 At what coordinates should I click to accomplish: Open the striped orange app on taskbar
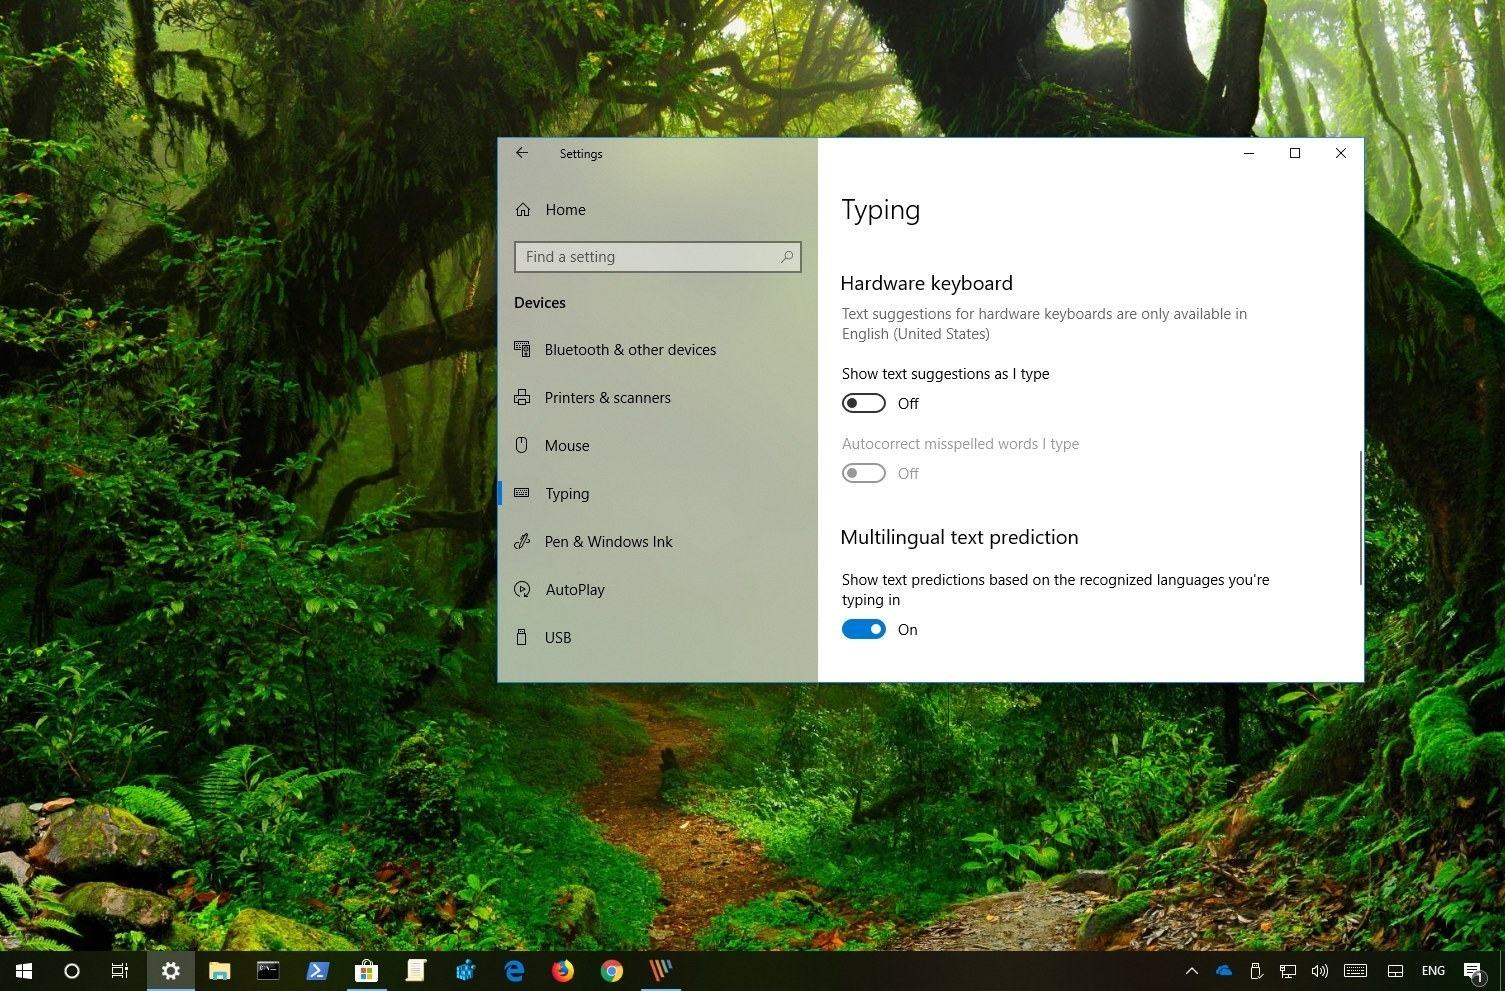661,970
